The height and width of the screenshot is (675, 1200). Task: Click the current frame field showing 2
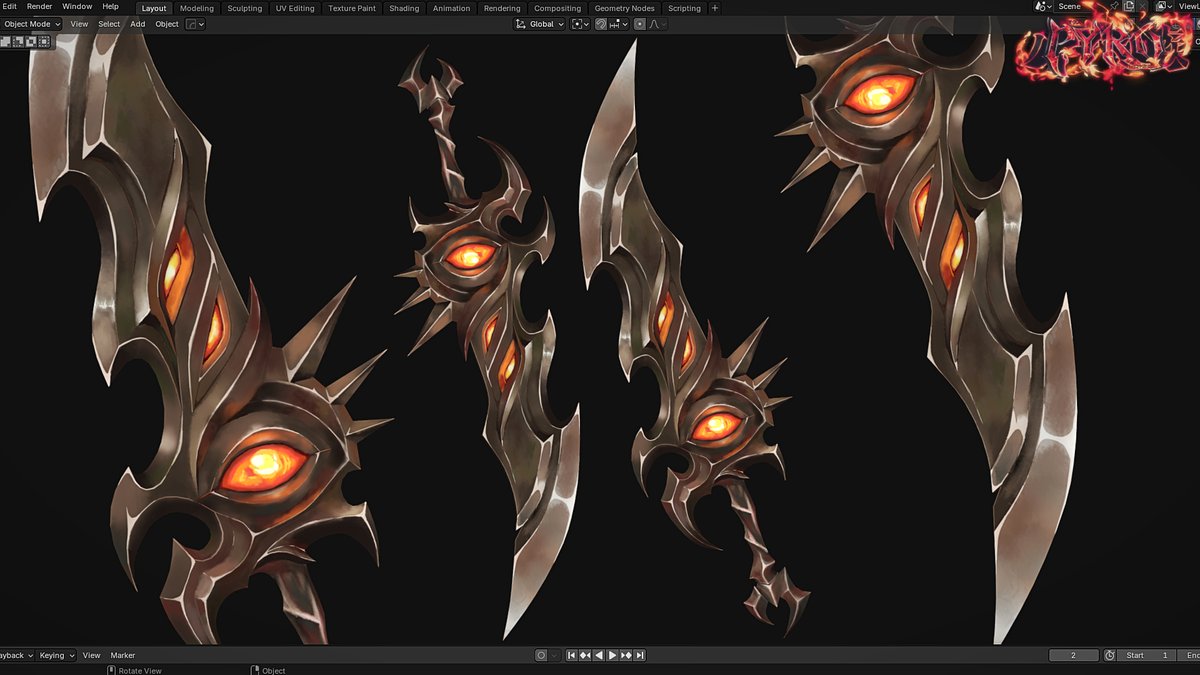(1073, 655)
